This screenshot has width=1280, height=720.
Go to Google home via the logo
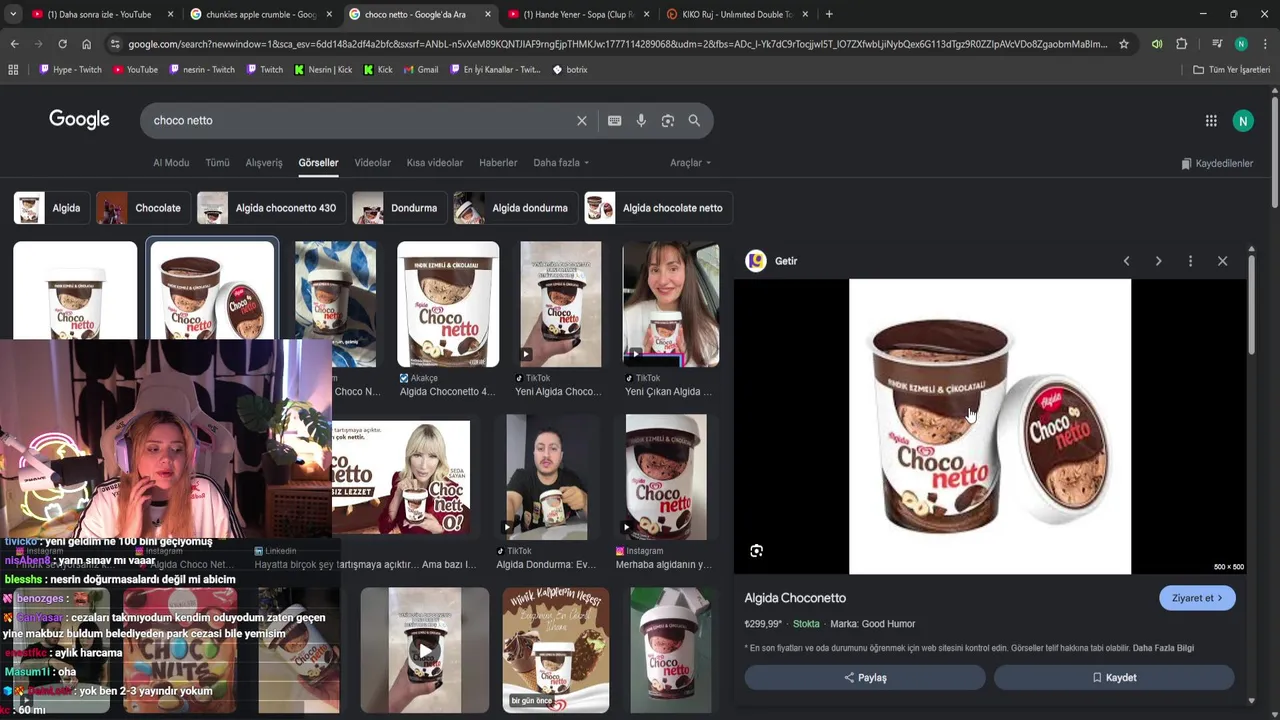pyautogui.click(x=79, y=120)
